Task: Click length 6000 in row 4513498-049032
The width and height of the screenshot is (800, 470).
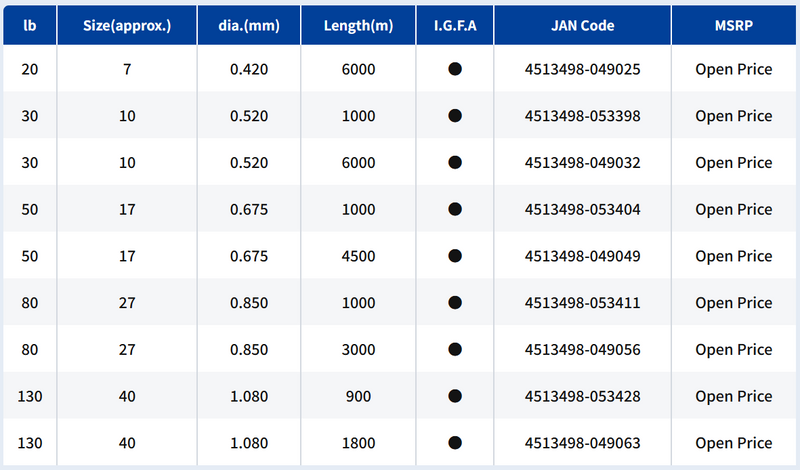Action: click(x=358, y=162)
